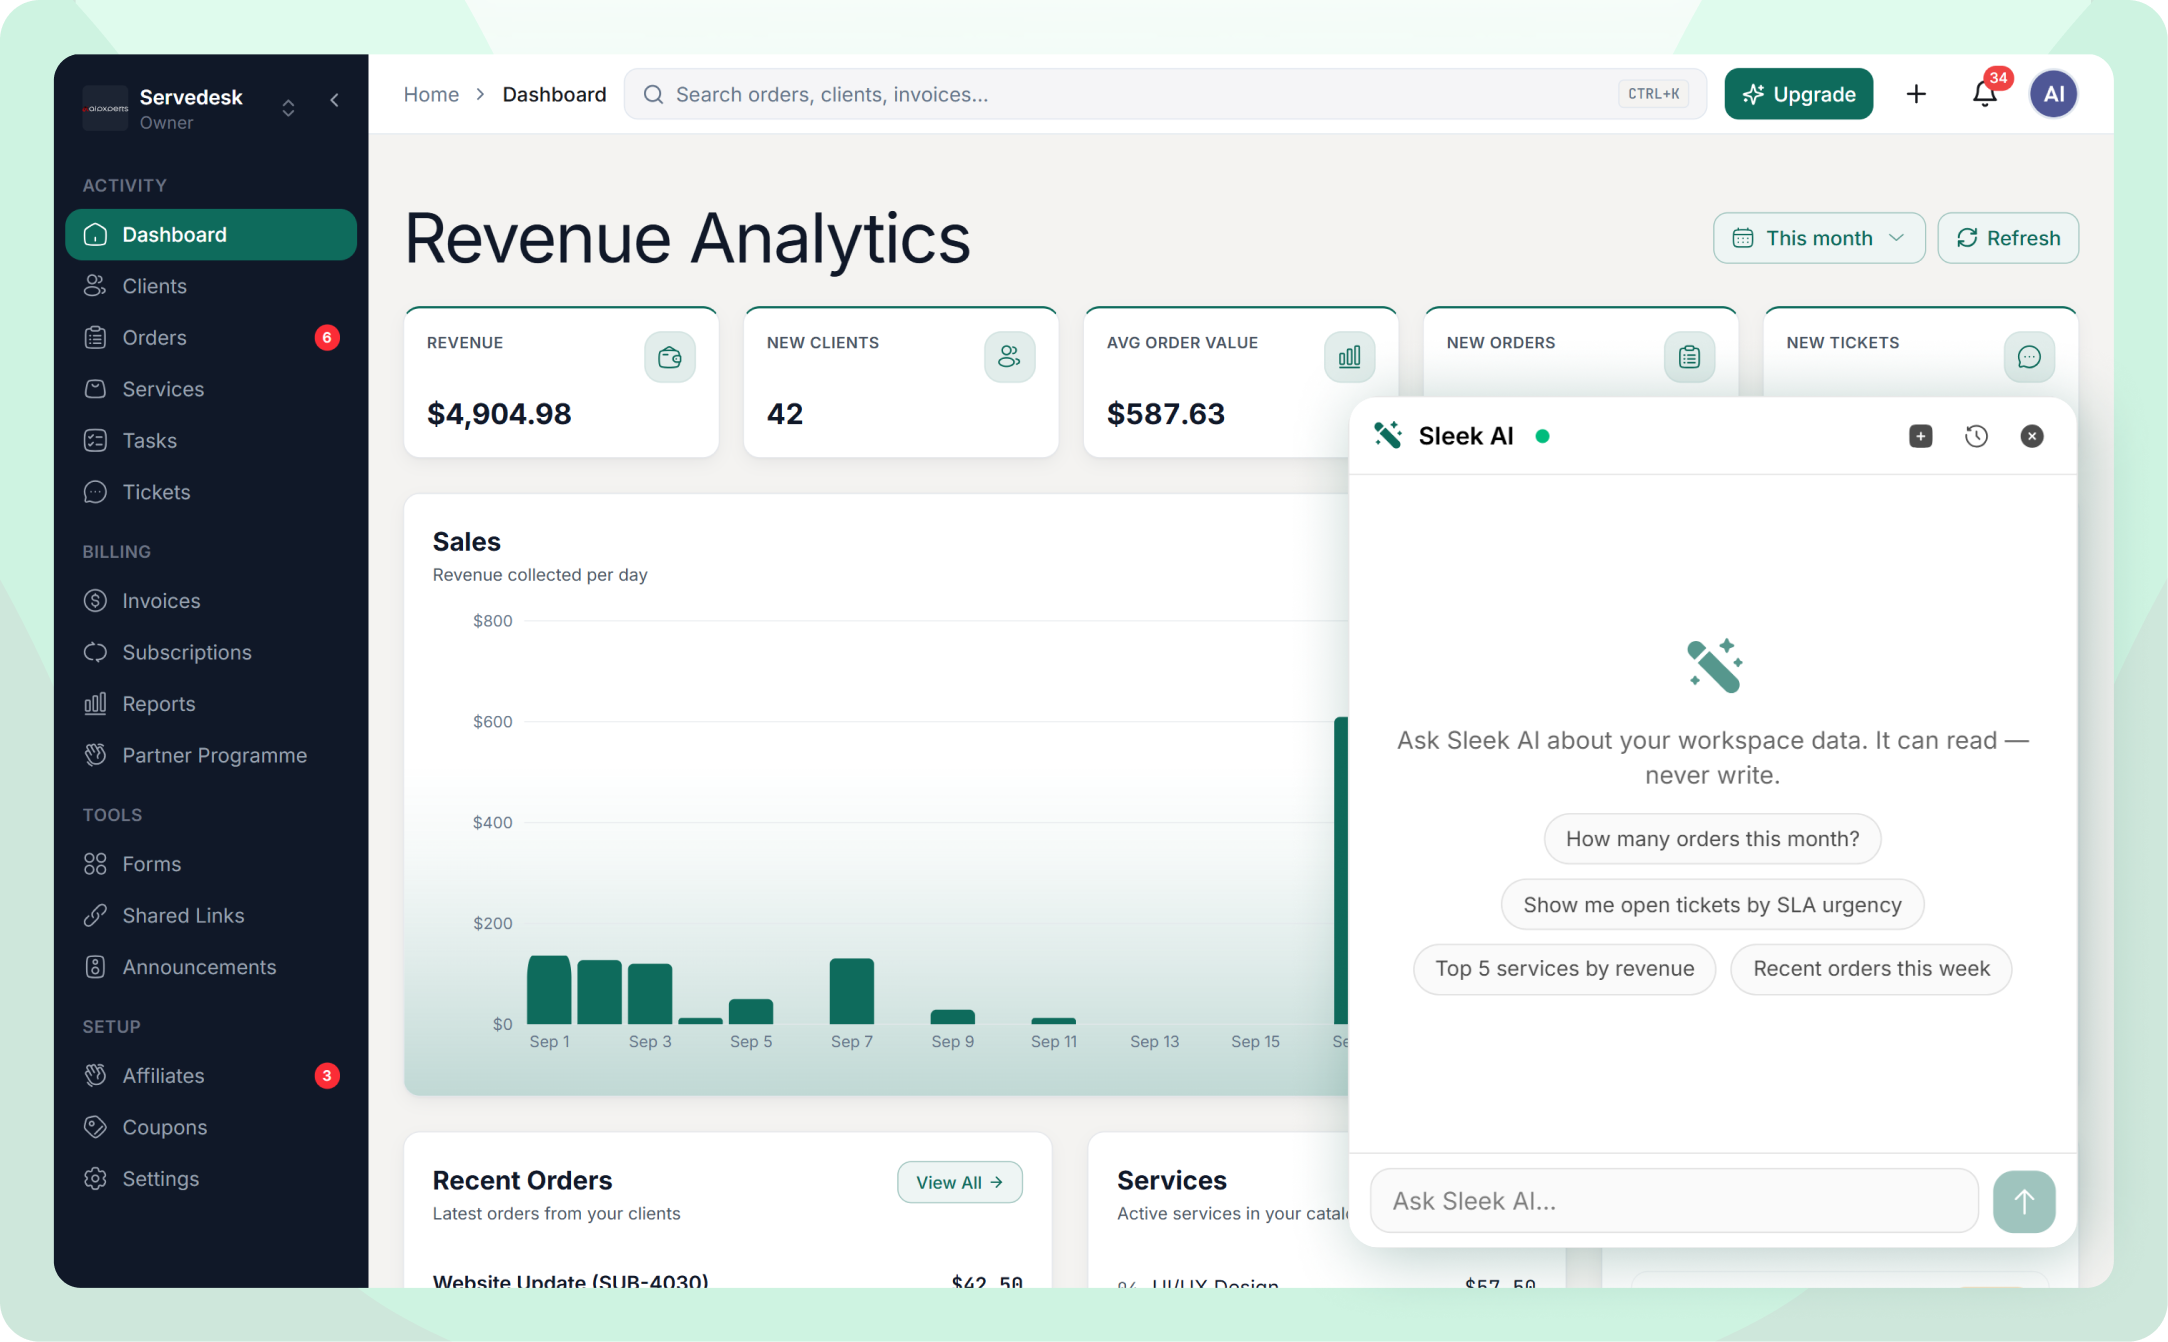Screen dimensions: 2168x1342
Task: Click the plus icon in top bar
Action: pyautogui.click(x=1916, y=94)
